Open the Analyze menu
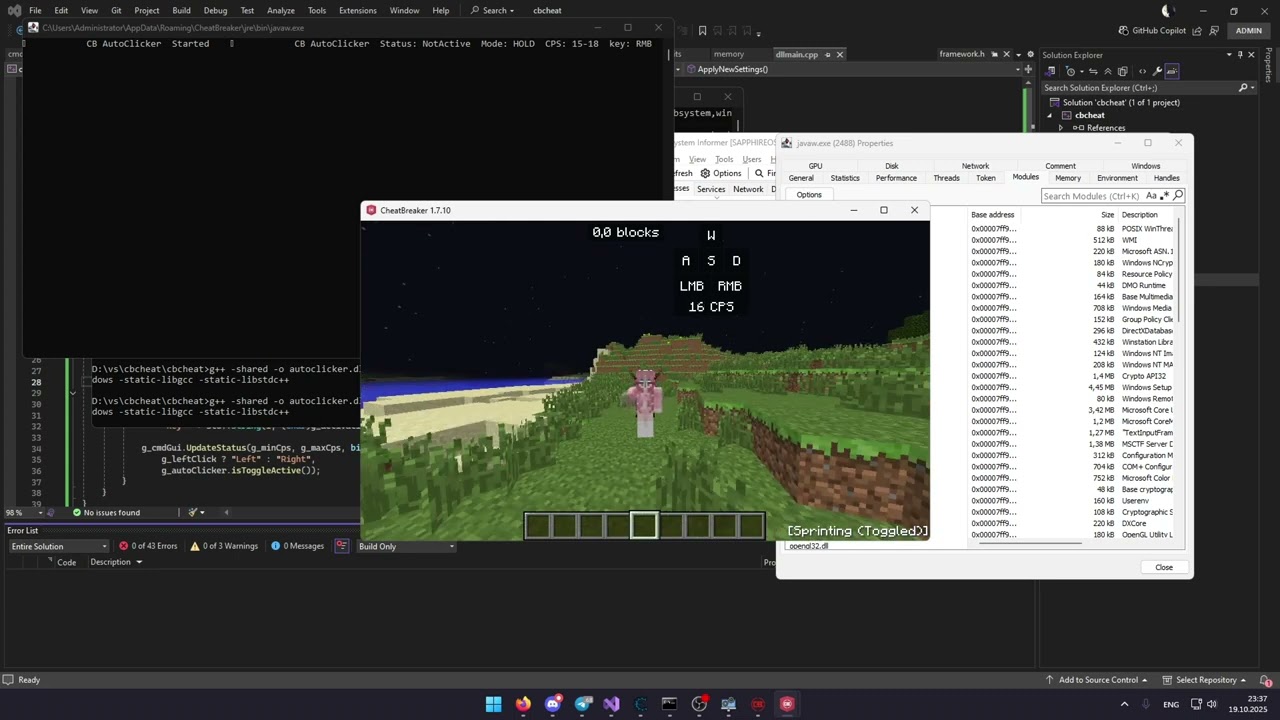 click(x=281, y=10)
